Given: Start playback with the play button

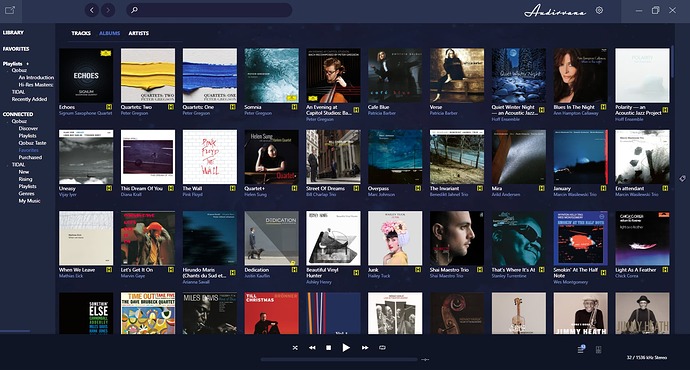Looking at the screenshot, I should pyautogui.click(x=346, y=348).
